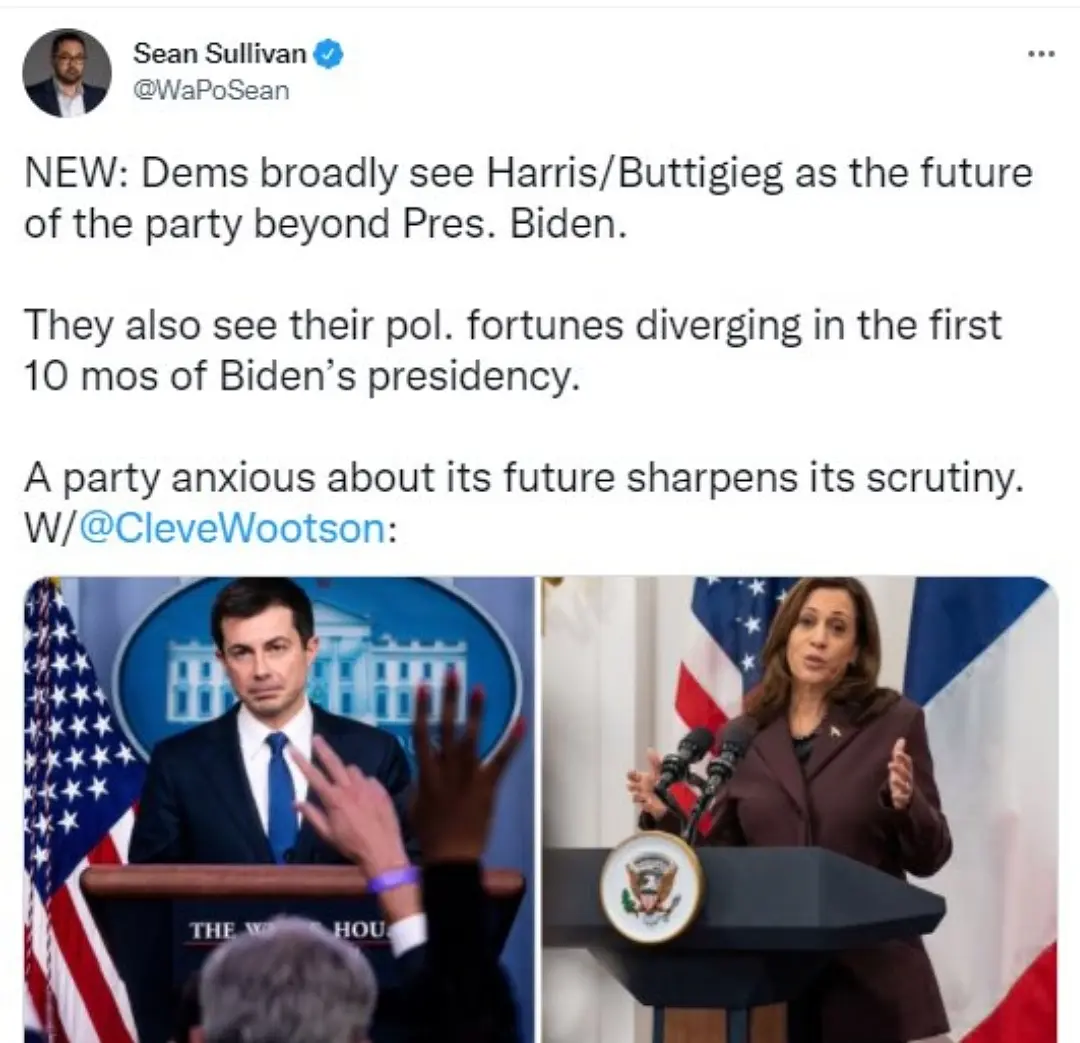1080x1043 pixels.
Task: Open the @WaPoSean handle link
Action: [211, 90]
